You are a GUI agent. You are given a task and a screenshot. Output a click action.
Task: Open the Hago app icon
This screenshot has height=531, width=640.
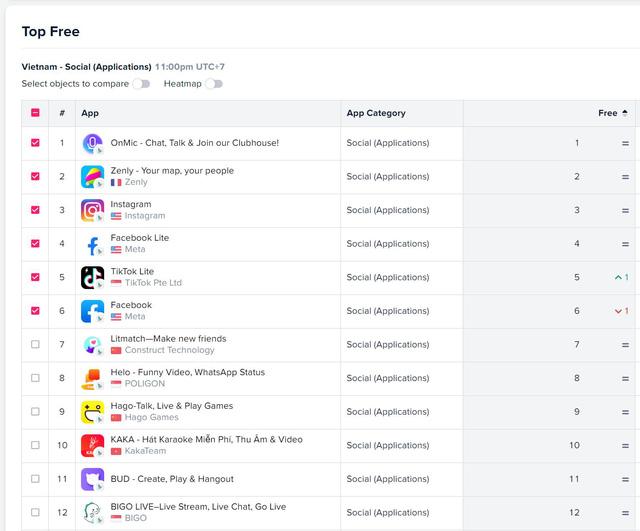[92, 412]
